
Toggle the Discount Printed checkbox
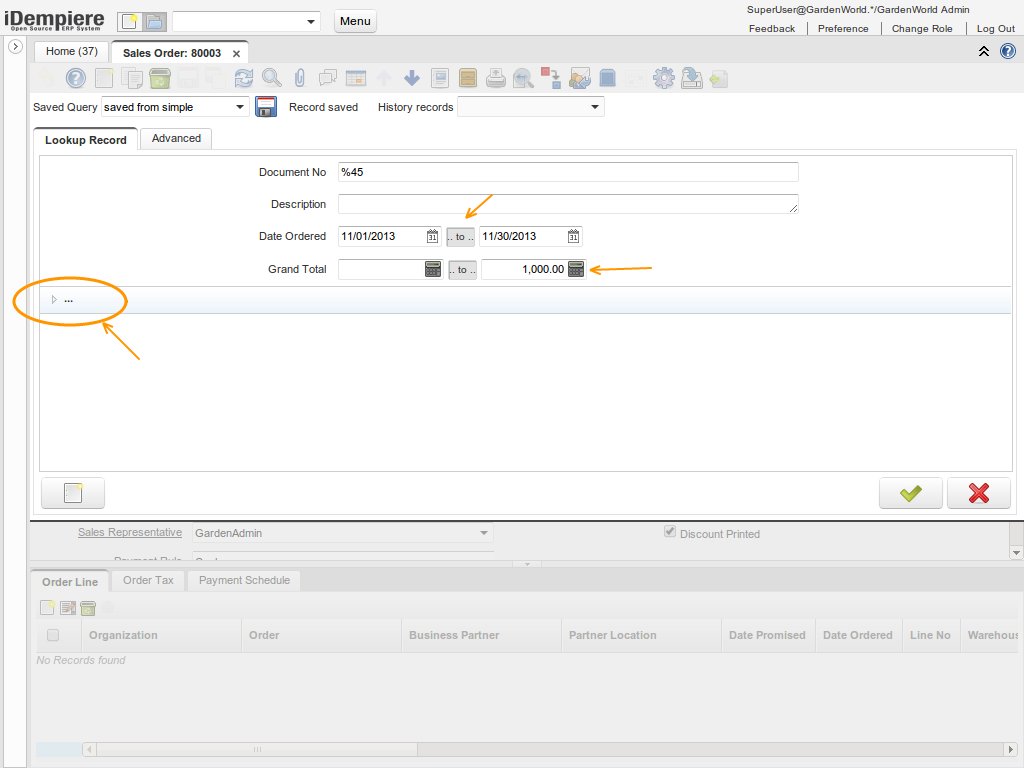pyautogui.click(x=670, y=533)
